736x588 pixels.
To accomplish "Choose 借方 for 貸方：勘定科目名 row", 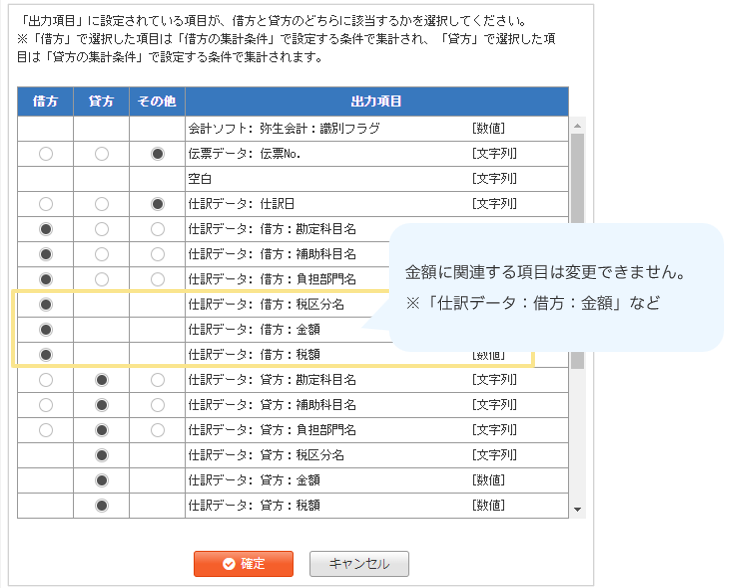I will click(x=45, y=380).
